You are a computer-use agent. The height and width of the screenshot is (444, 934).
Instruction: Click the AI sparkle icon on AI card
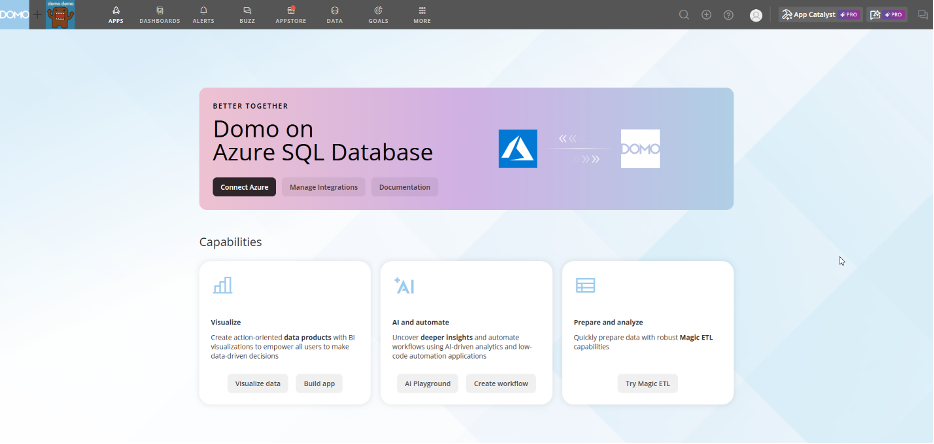(x=404, y=286)
